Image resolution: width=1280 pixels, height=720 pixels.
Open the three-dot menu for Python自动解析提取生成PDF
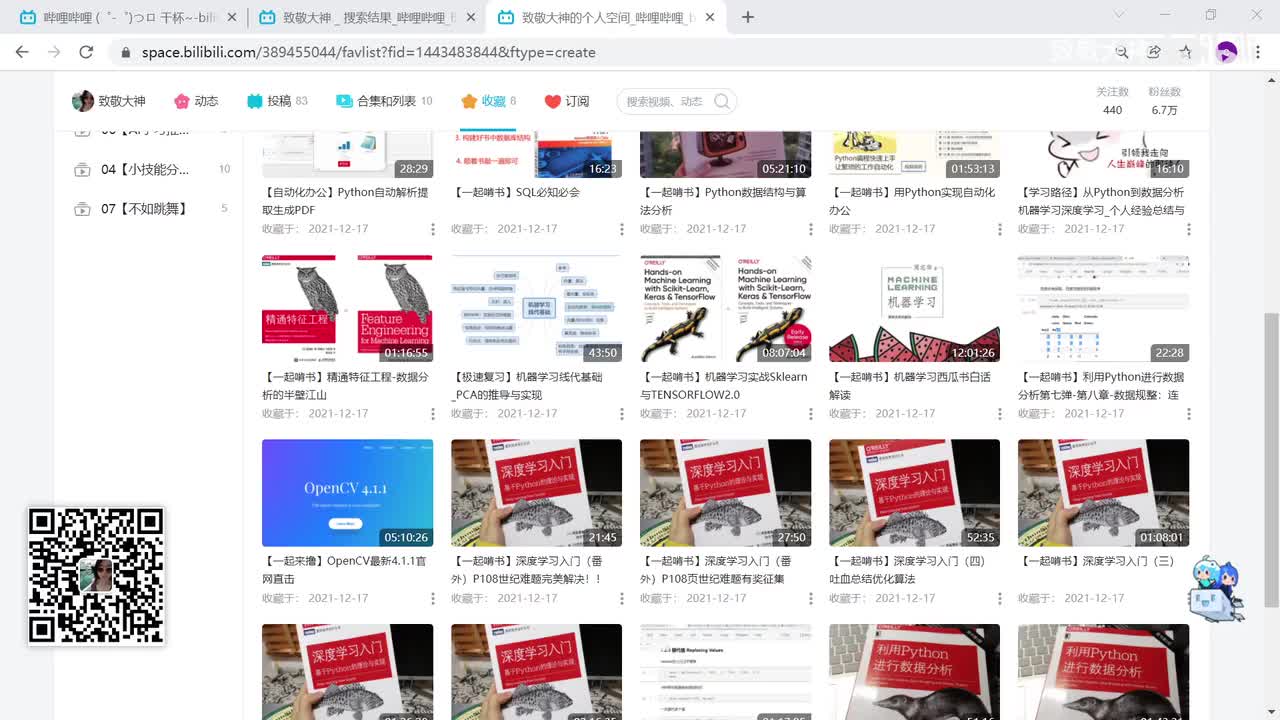pyautogui.click(x=433, y=229)
